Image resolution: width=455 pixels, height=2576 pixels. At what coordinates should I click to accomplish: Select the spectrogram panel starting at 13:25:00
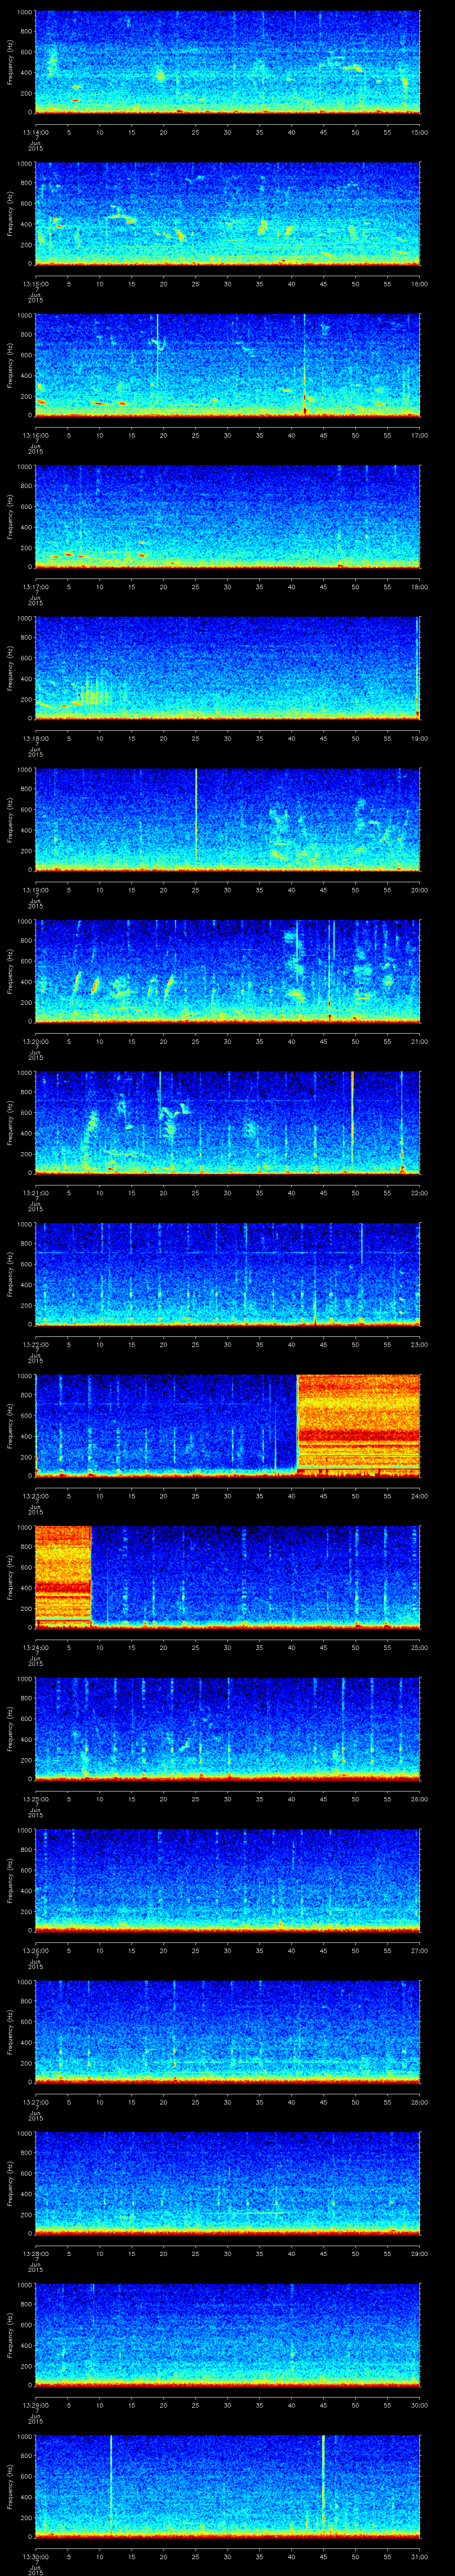coord(228,1729)
